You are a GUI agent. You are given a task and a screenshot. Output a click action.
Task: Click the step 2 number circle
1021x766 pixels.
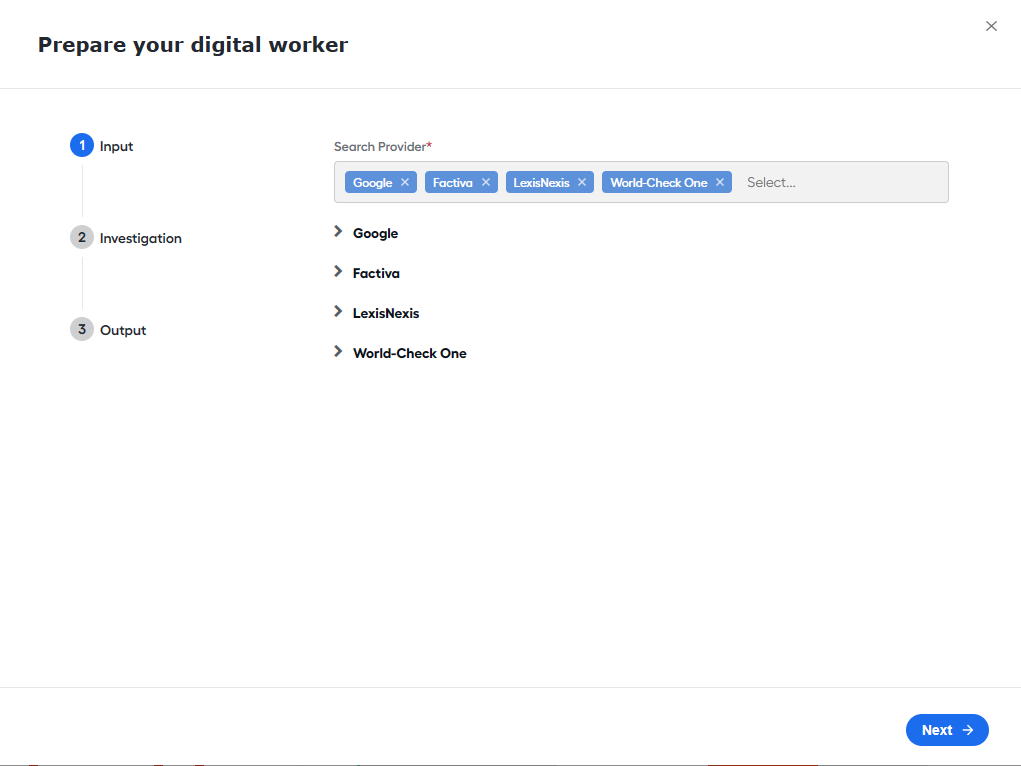click(x=82, y=238)
